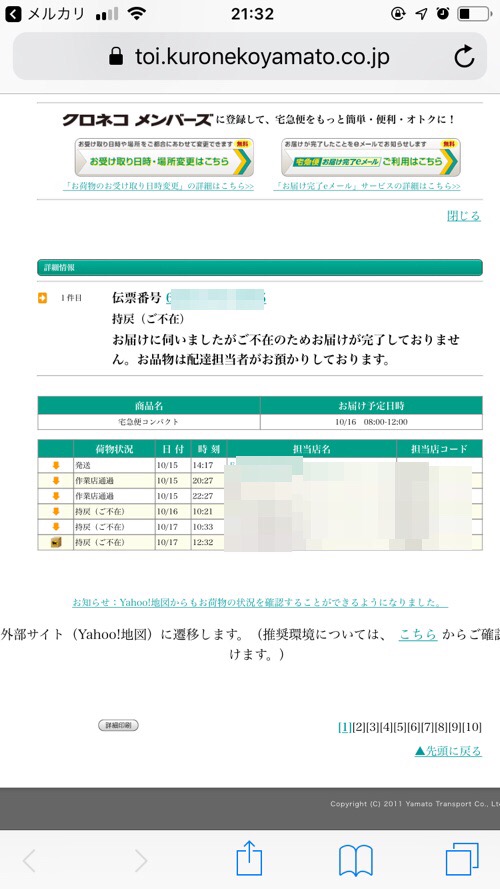Tap the 持戻(ご不在) cell dated 10/16
The width and height of the screenshot is (500, 889).
pos(114,511)
